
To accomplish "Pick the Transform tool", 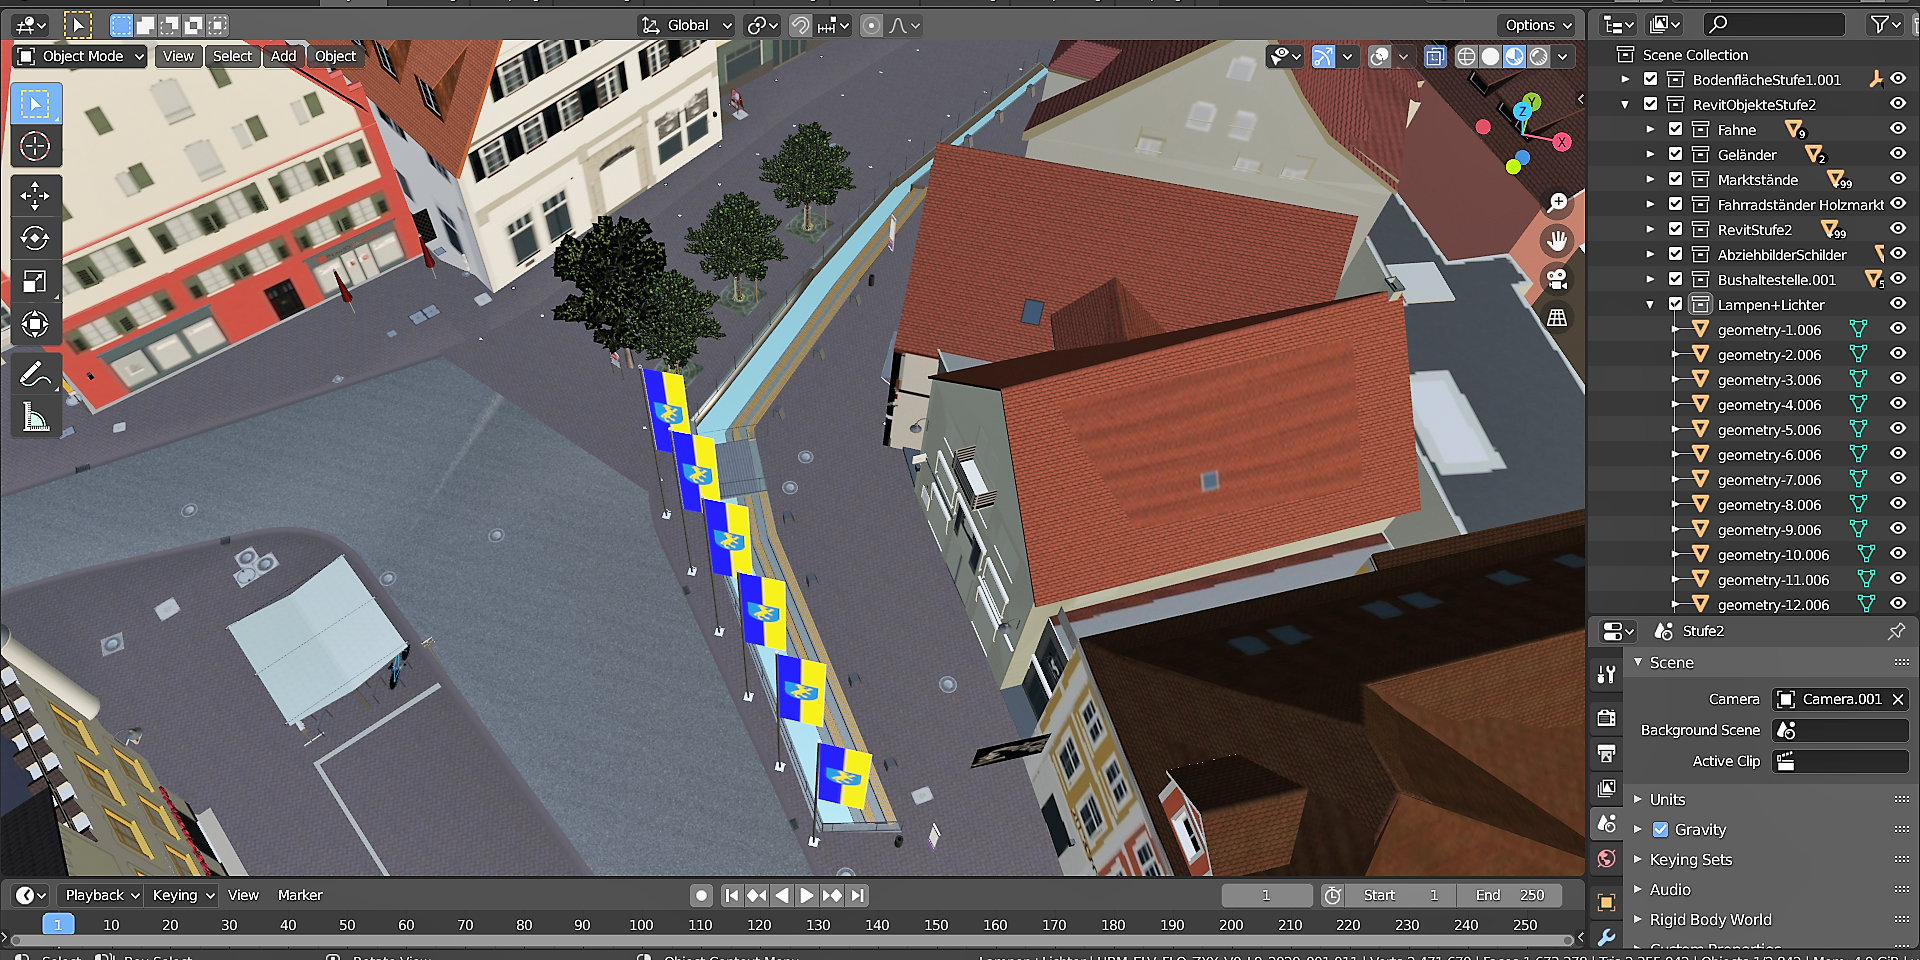I will [35, 324].
